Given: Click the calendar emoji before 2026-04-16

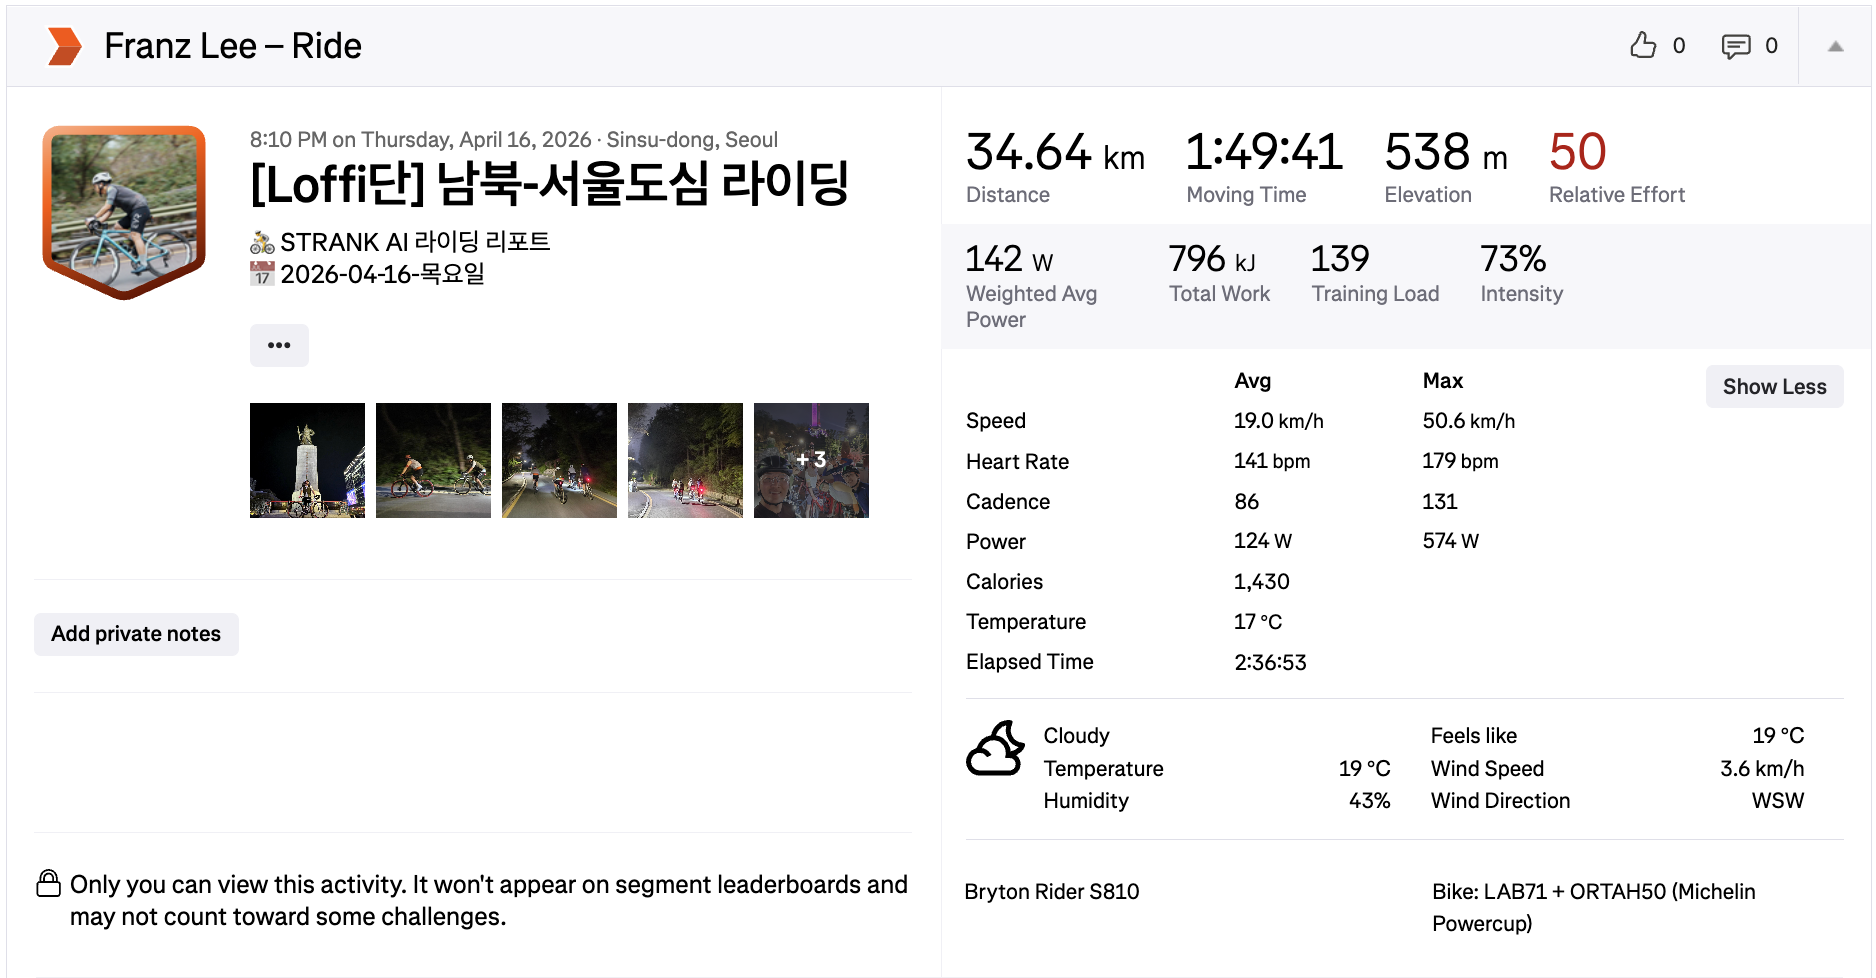Looking at the screenshot, I should point(262,274).
